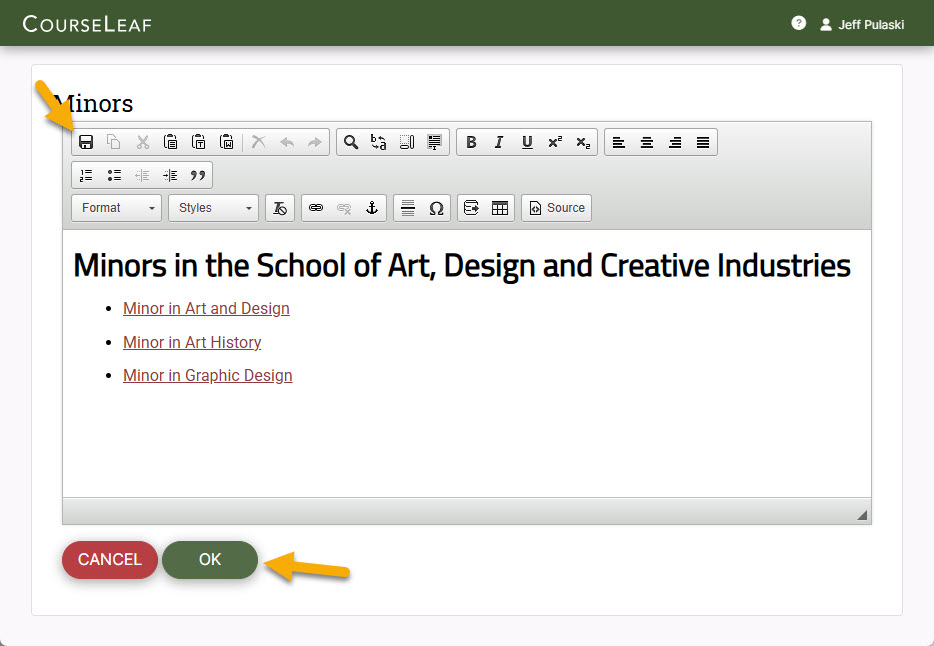Click the Paste clipboard icon
This screenshot has height=646, width=934.
point(170,142)
